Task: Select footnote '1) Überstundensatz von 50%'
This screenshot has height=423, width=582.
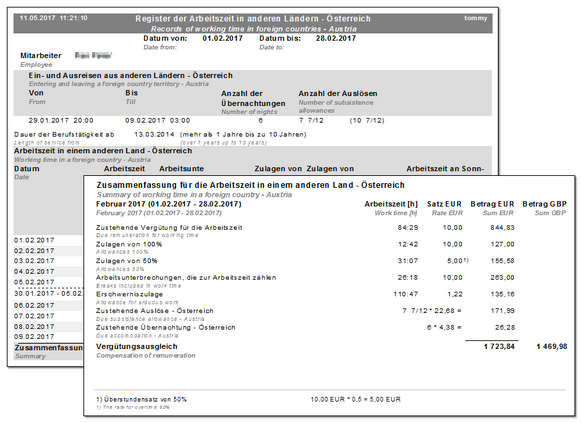Action: coord(141,400)
